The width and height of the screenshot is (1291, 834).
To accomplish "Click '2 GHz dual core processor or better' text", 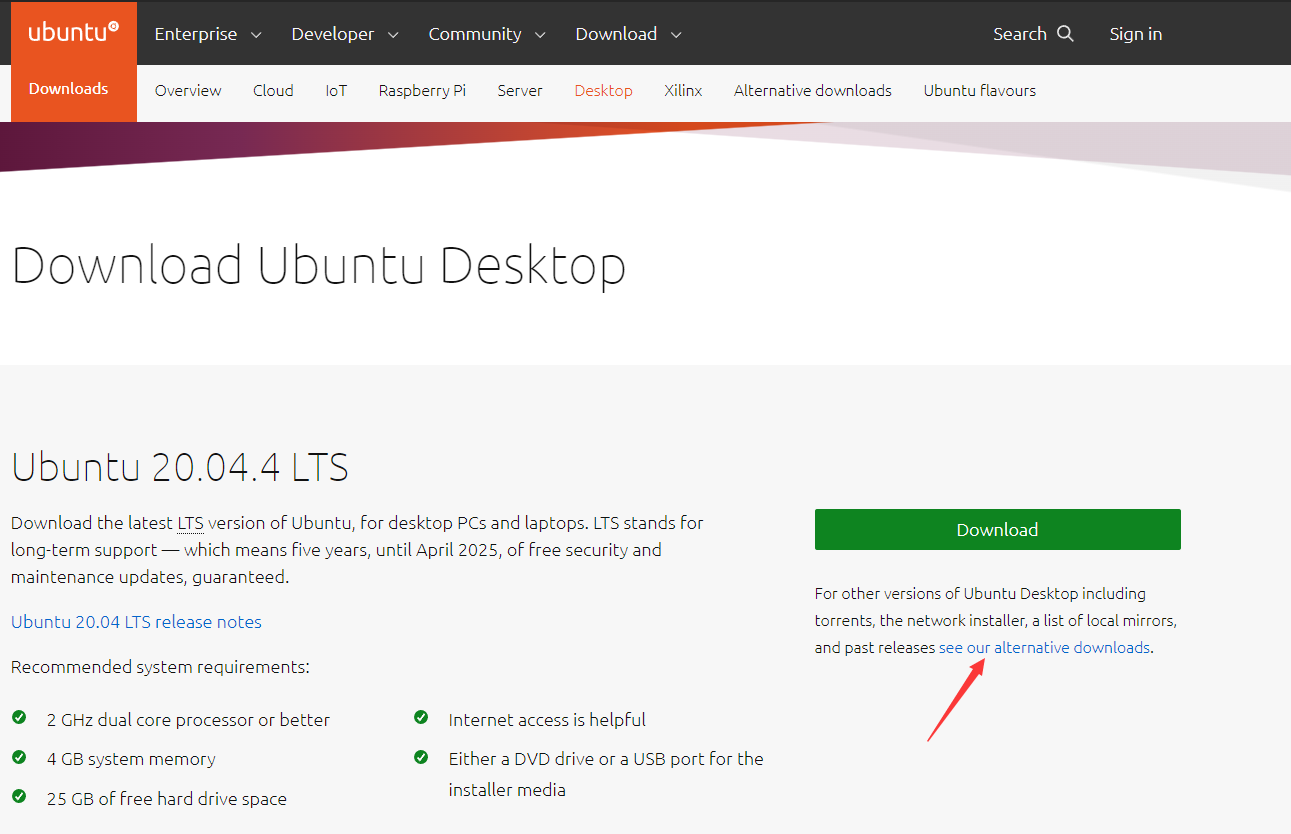I will click(188, 720).
